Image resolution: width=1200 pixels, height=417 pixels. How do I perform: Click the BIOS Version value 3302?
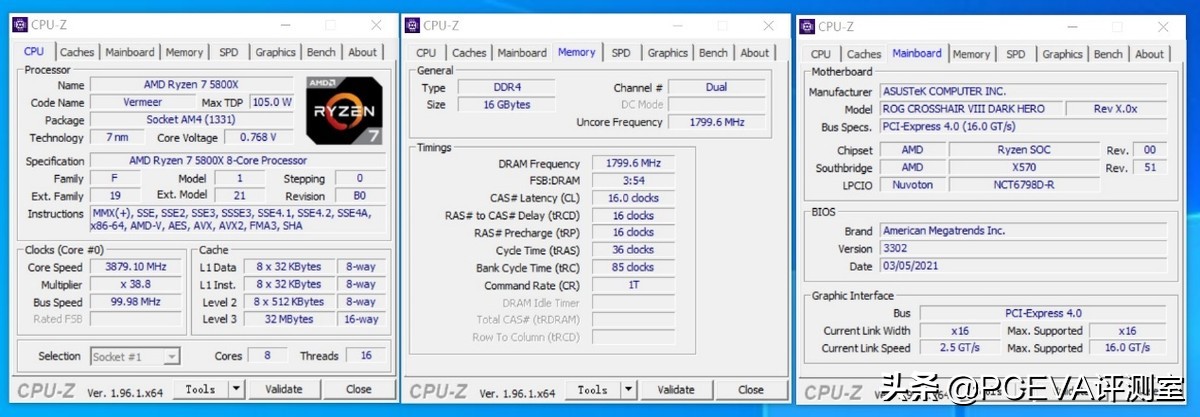click(1022, 248)
